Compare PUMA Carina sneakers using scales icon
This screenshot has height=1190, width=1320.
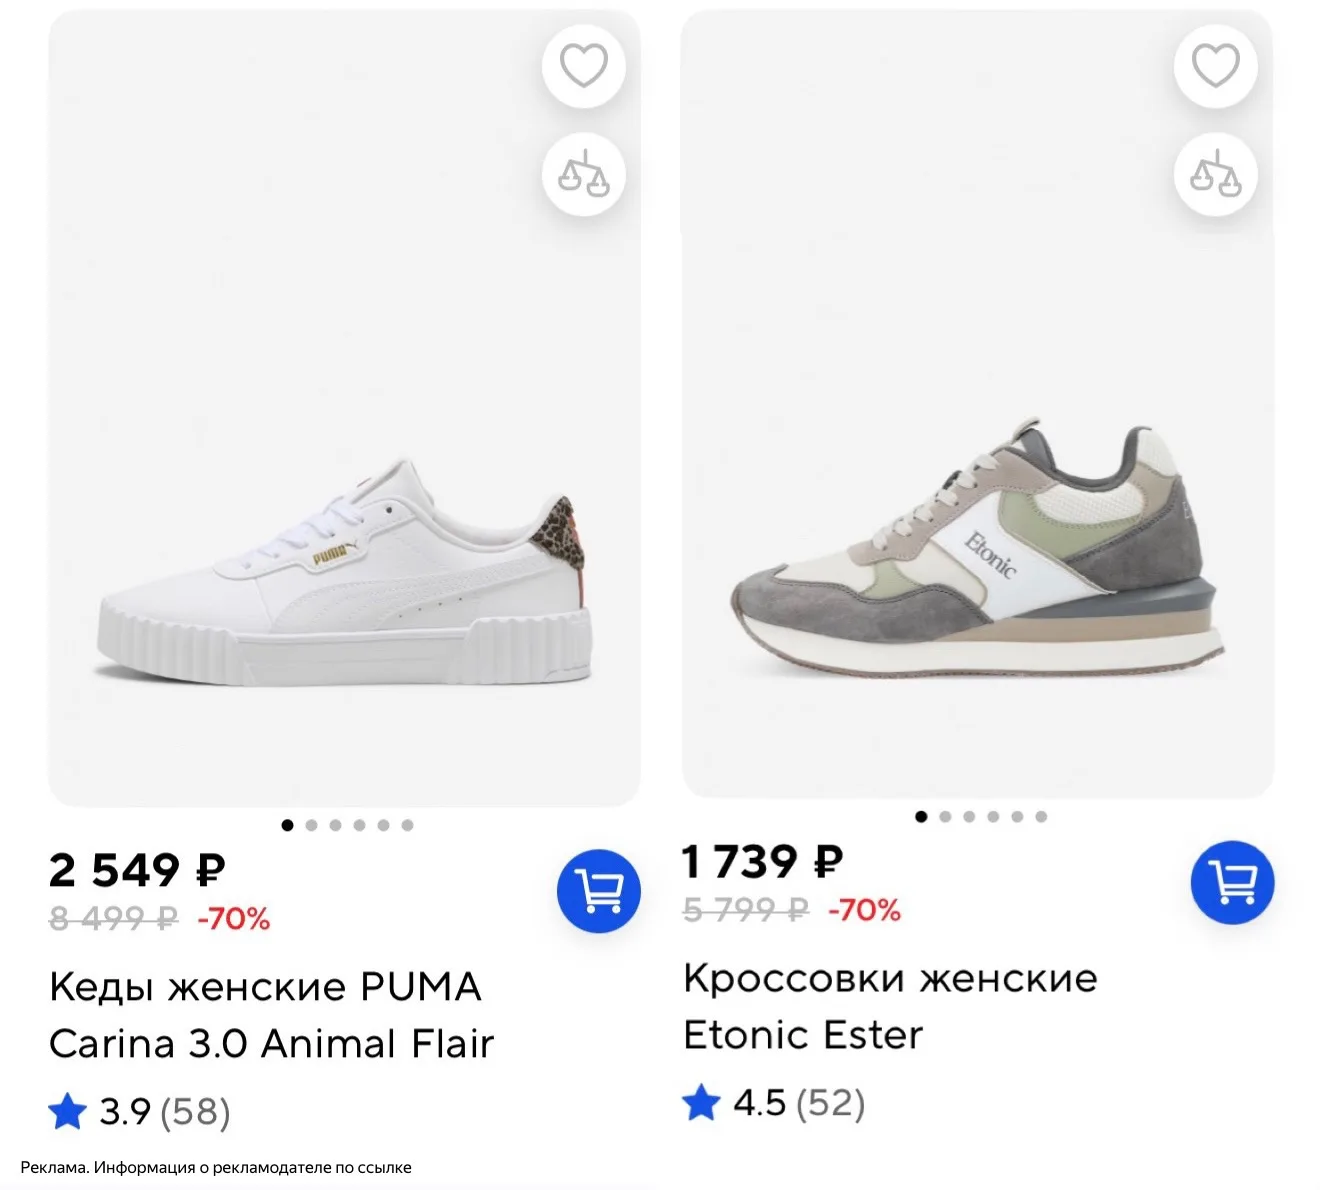click(584, 175)
